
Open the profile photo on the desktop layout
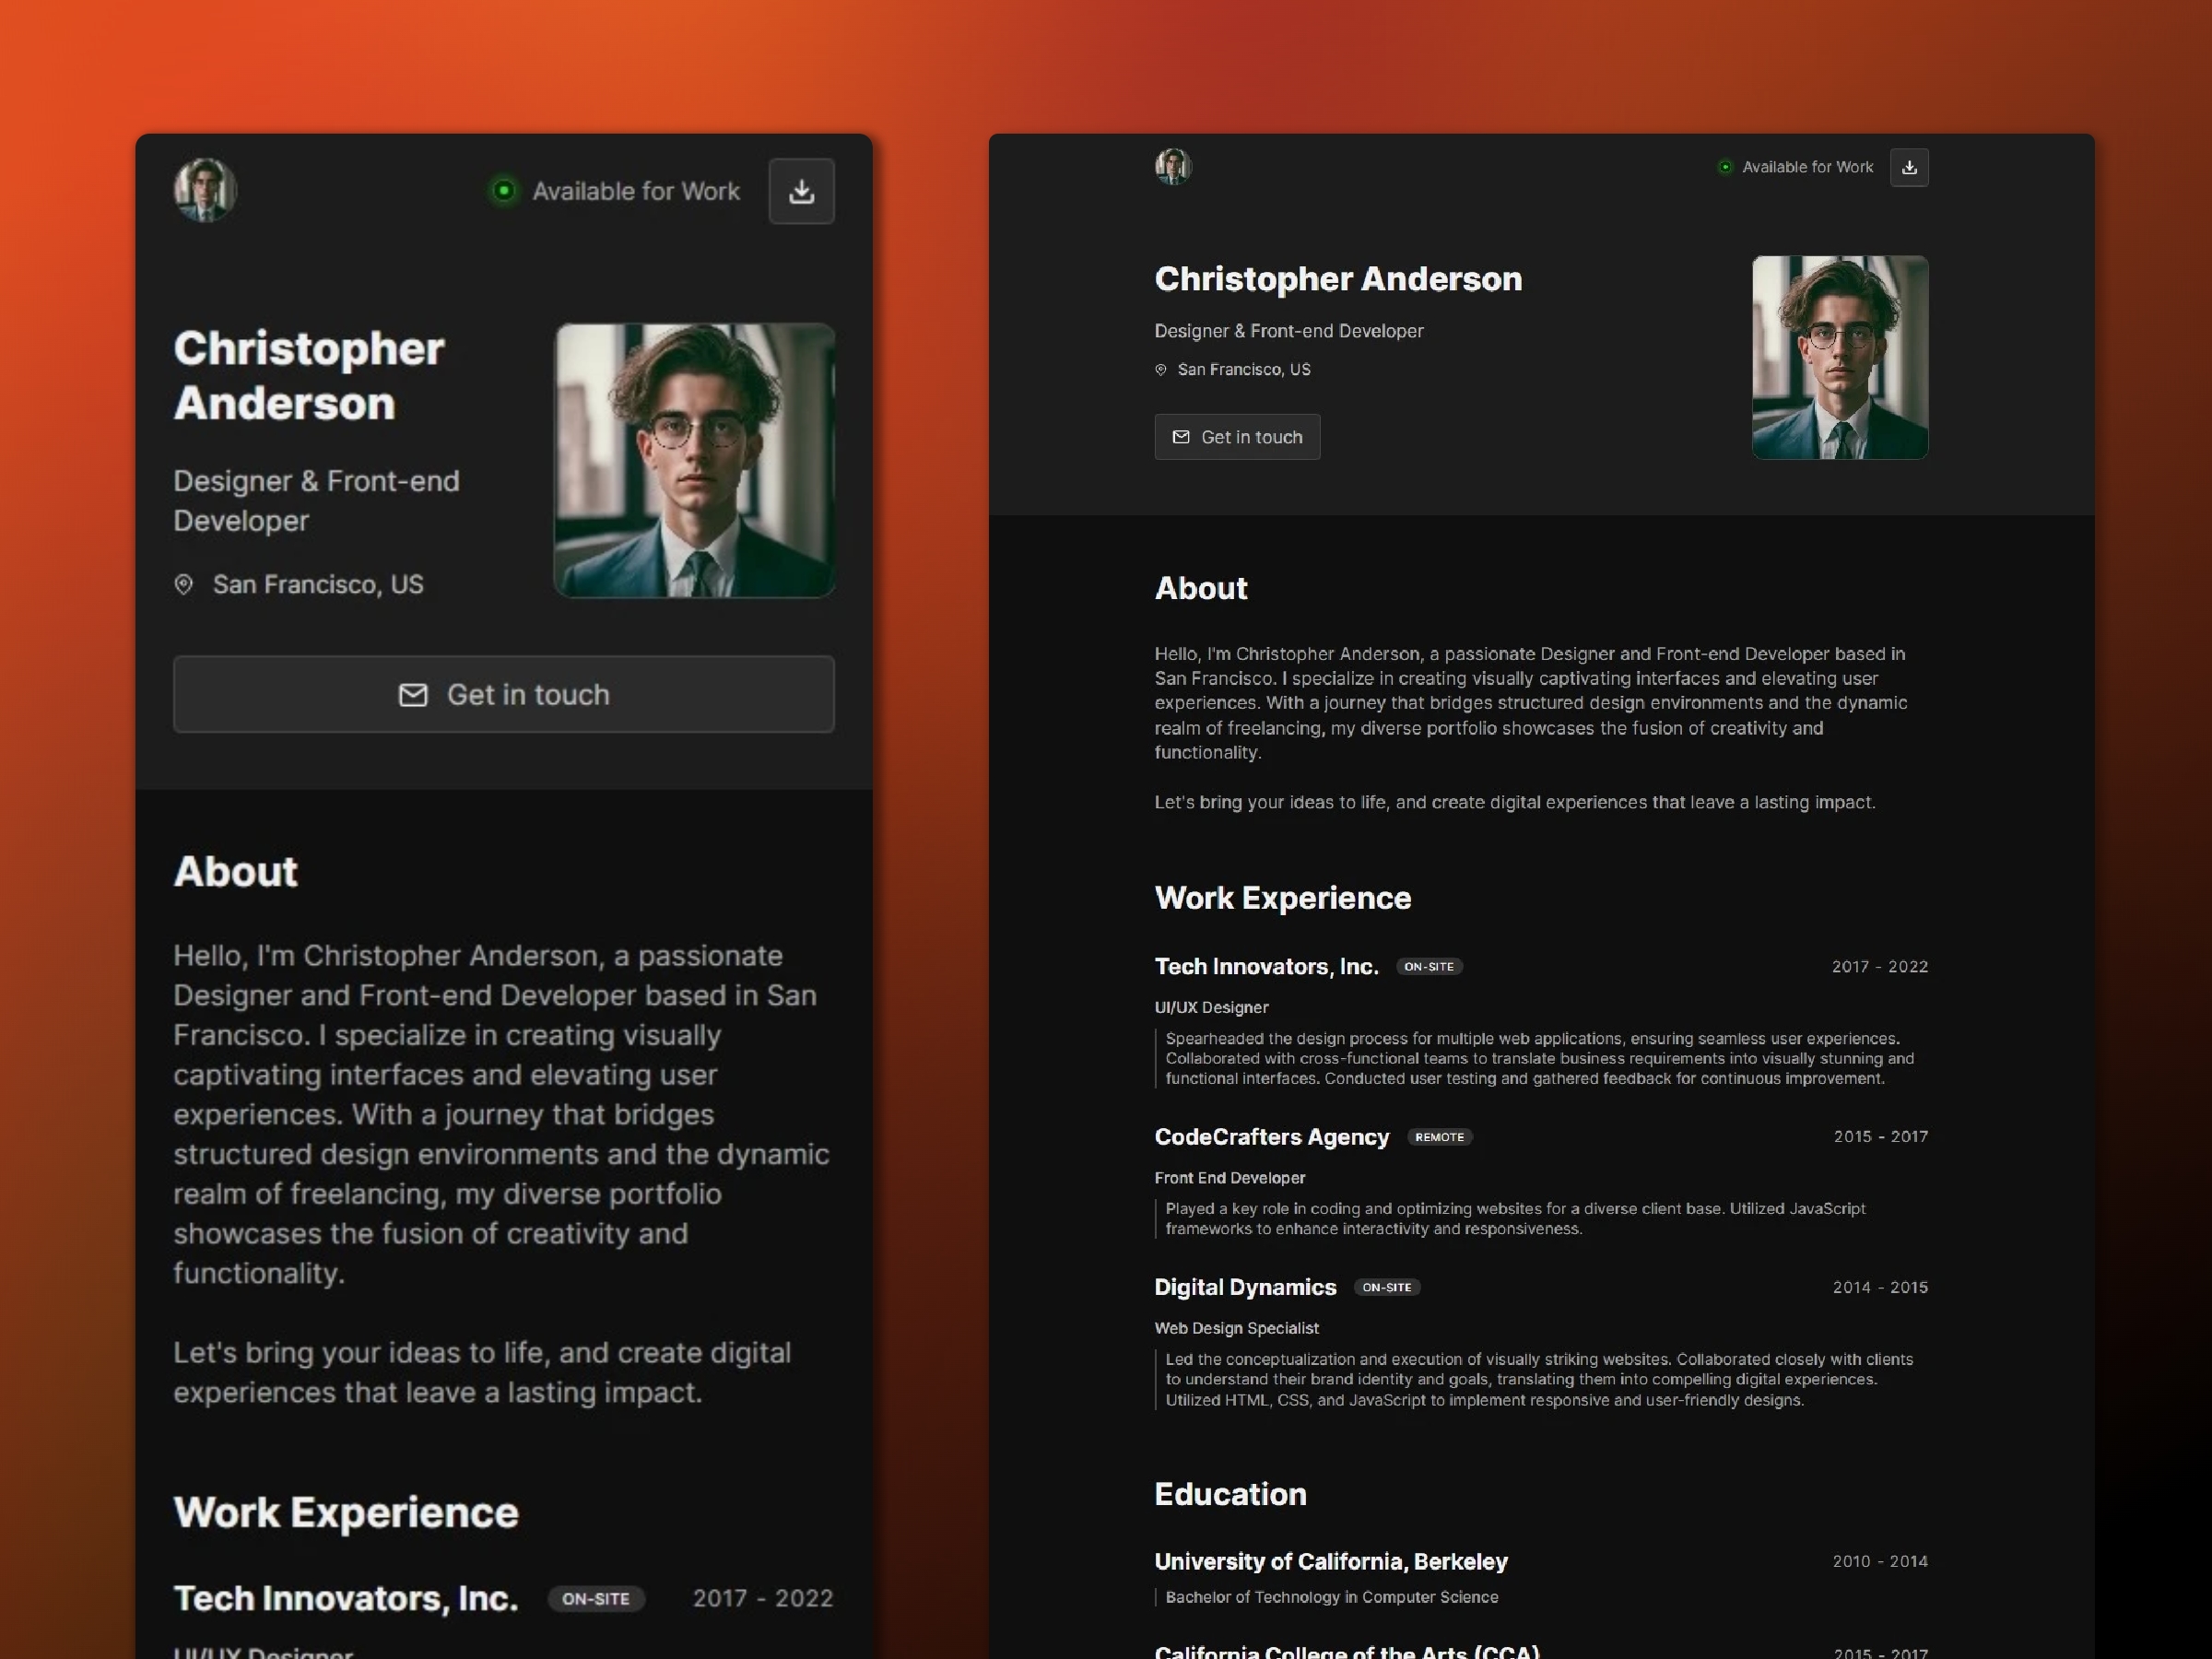point(1840,358)
